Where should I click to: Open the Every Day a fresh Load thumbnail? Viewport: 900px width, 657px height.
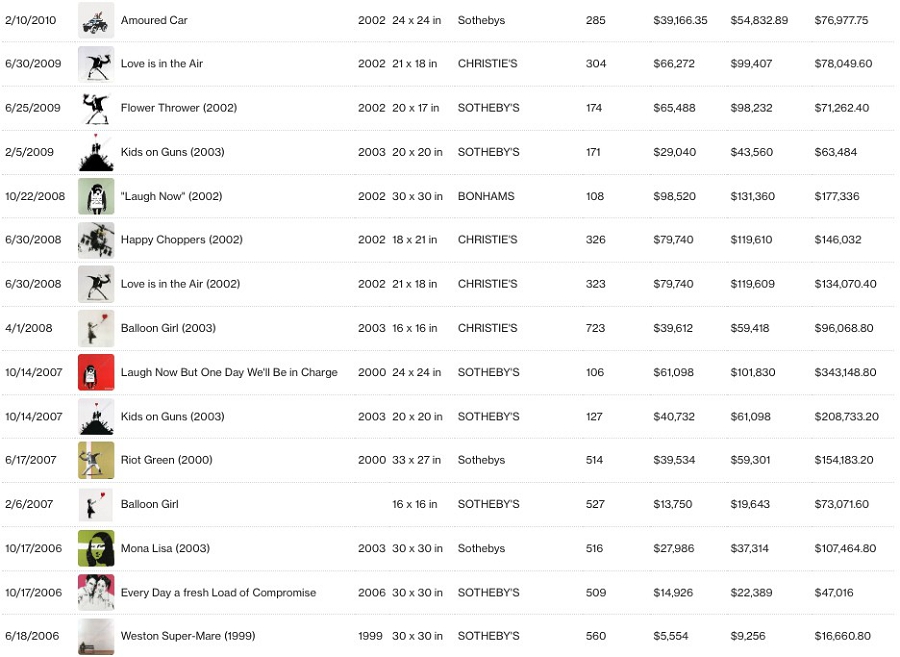(96, 592)
